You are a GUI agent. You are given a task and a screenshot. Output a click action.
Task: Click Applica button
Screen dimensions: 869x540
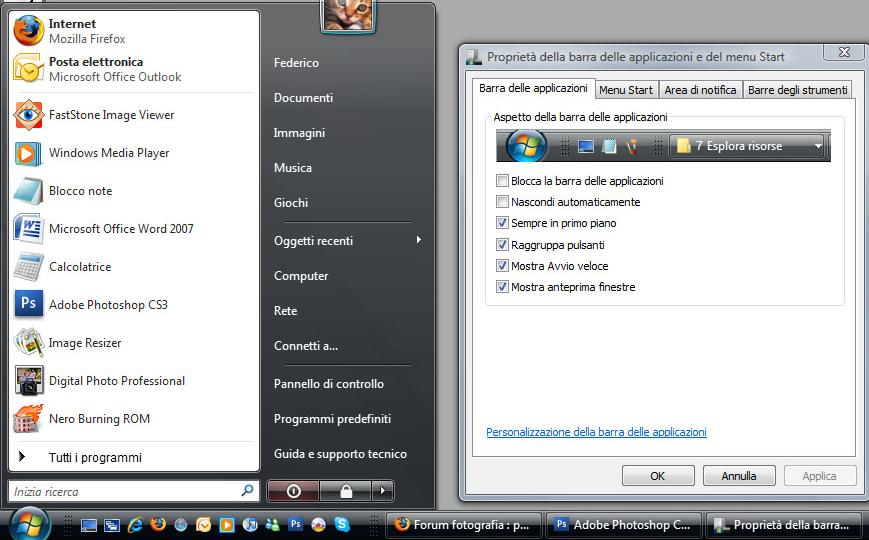[x=819, y=476]
